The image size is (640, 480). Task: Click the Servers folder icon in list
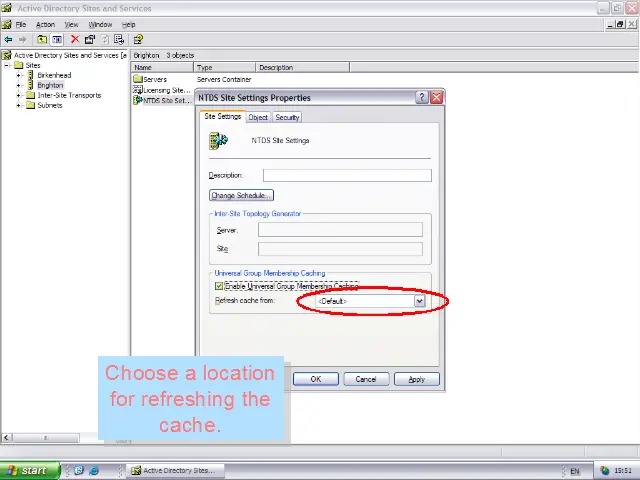[x=138, y=79]
